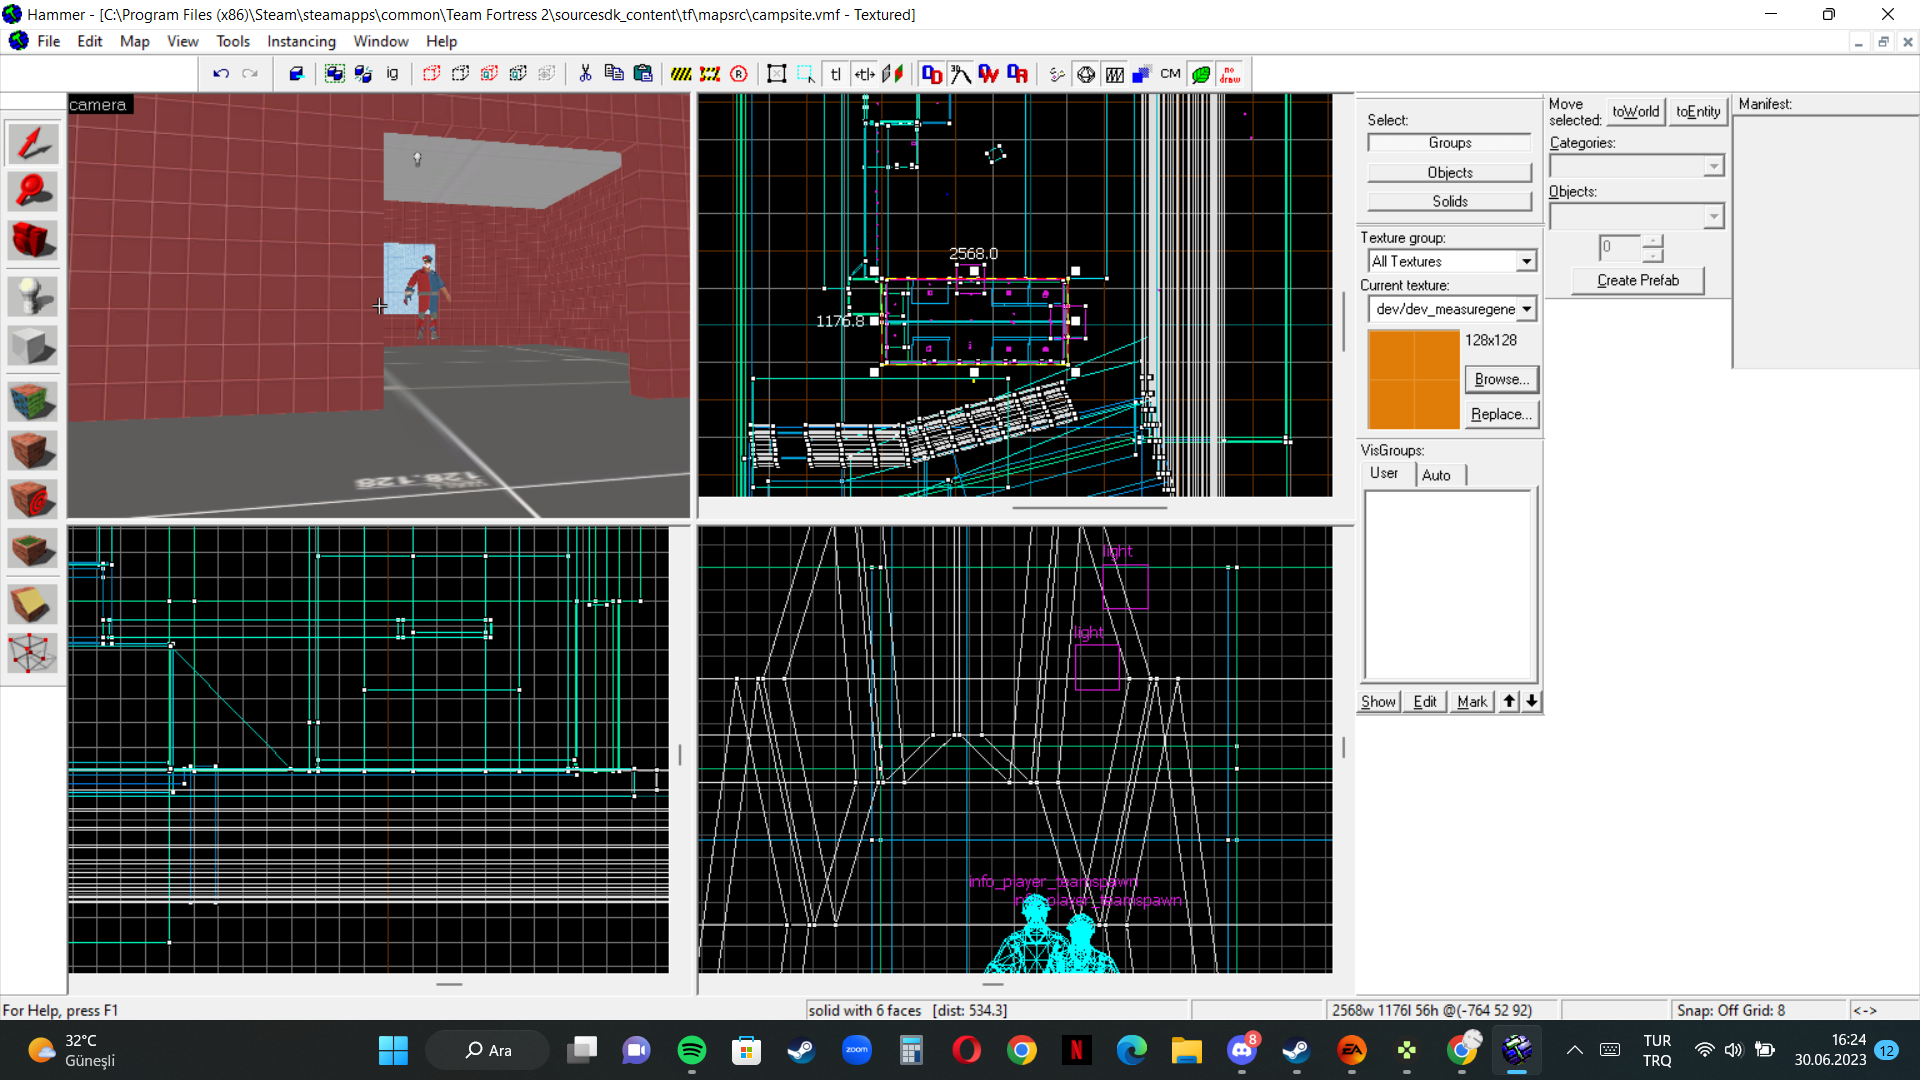Click the Group selection icon

335,74
